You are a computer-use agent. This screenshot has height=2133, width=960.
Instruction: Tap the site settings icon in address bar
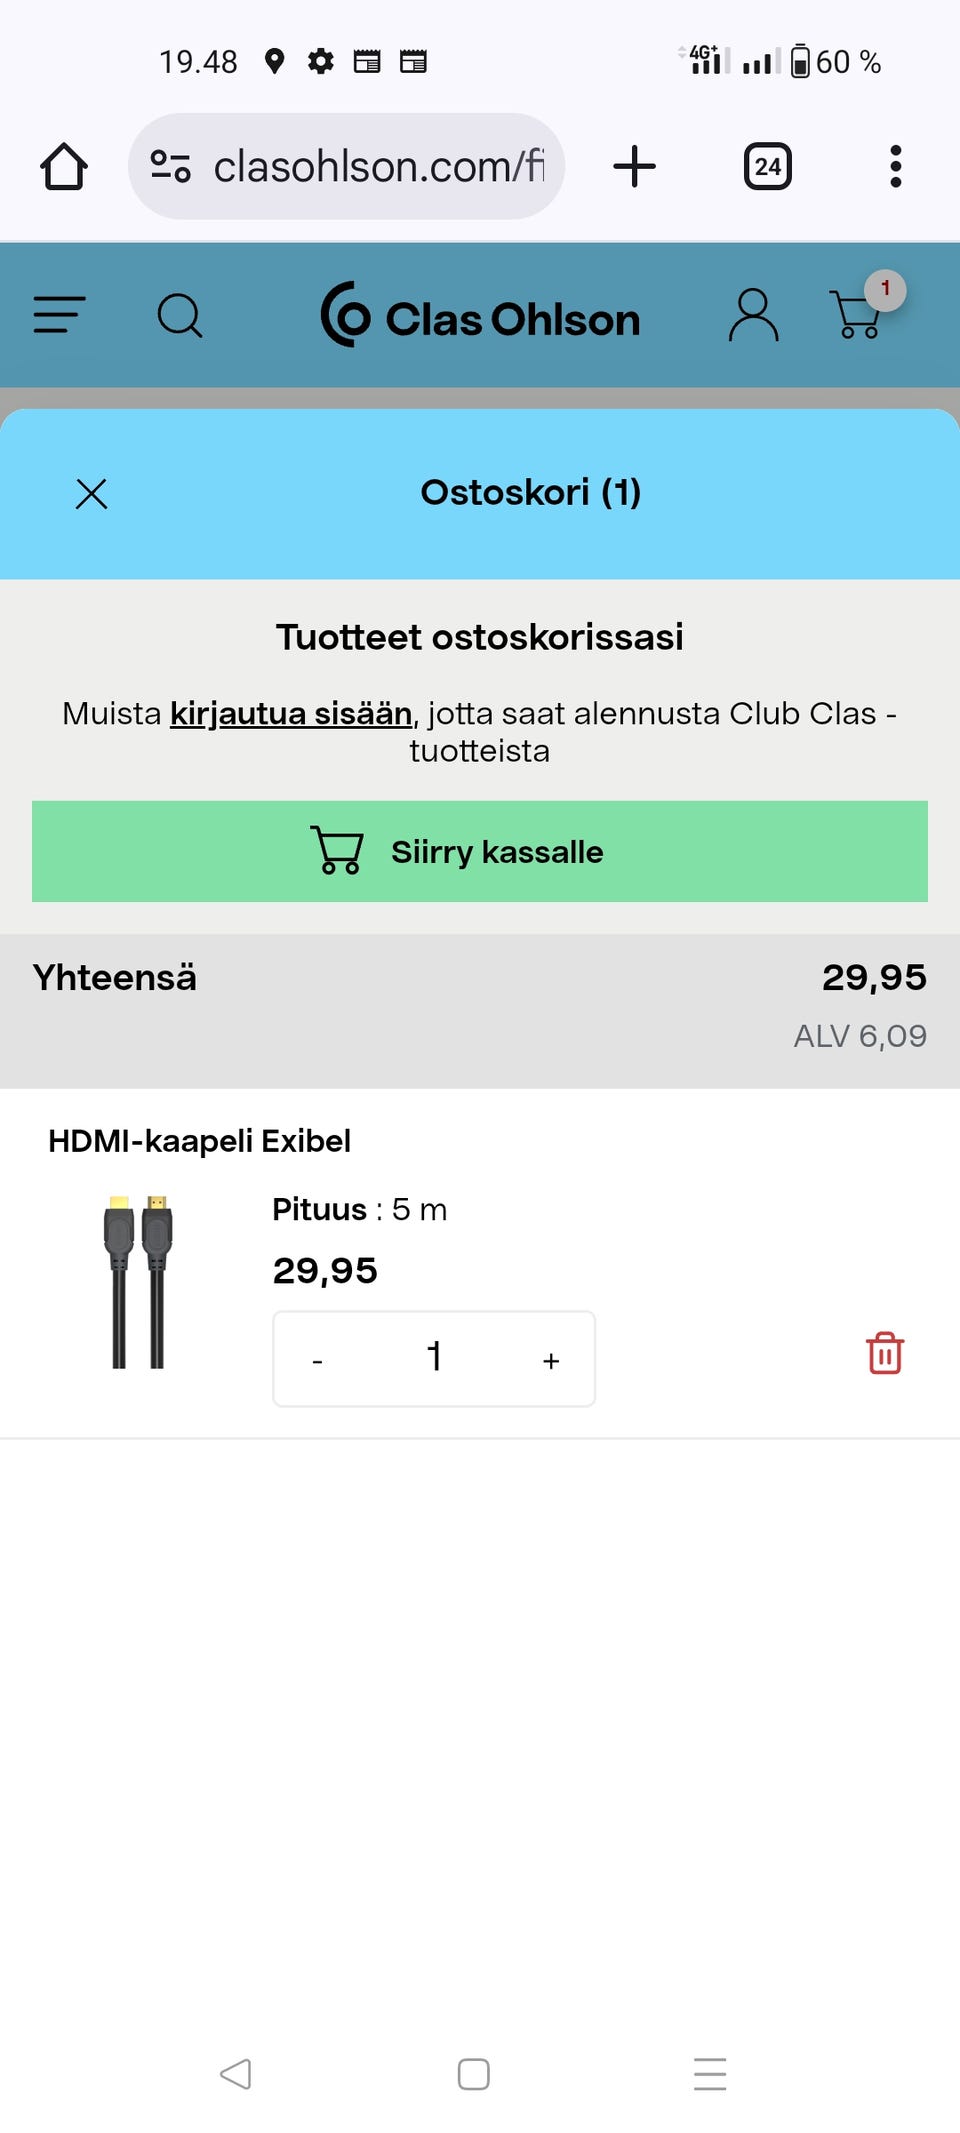(x=171, y=166)
